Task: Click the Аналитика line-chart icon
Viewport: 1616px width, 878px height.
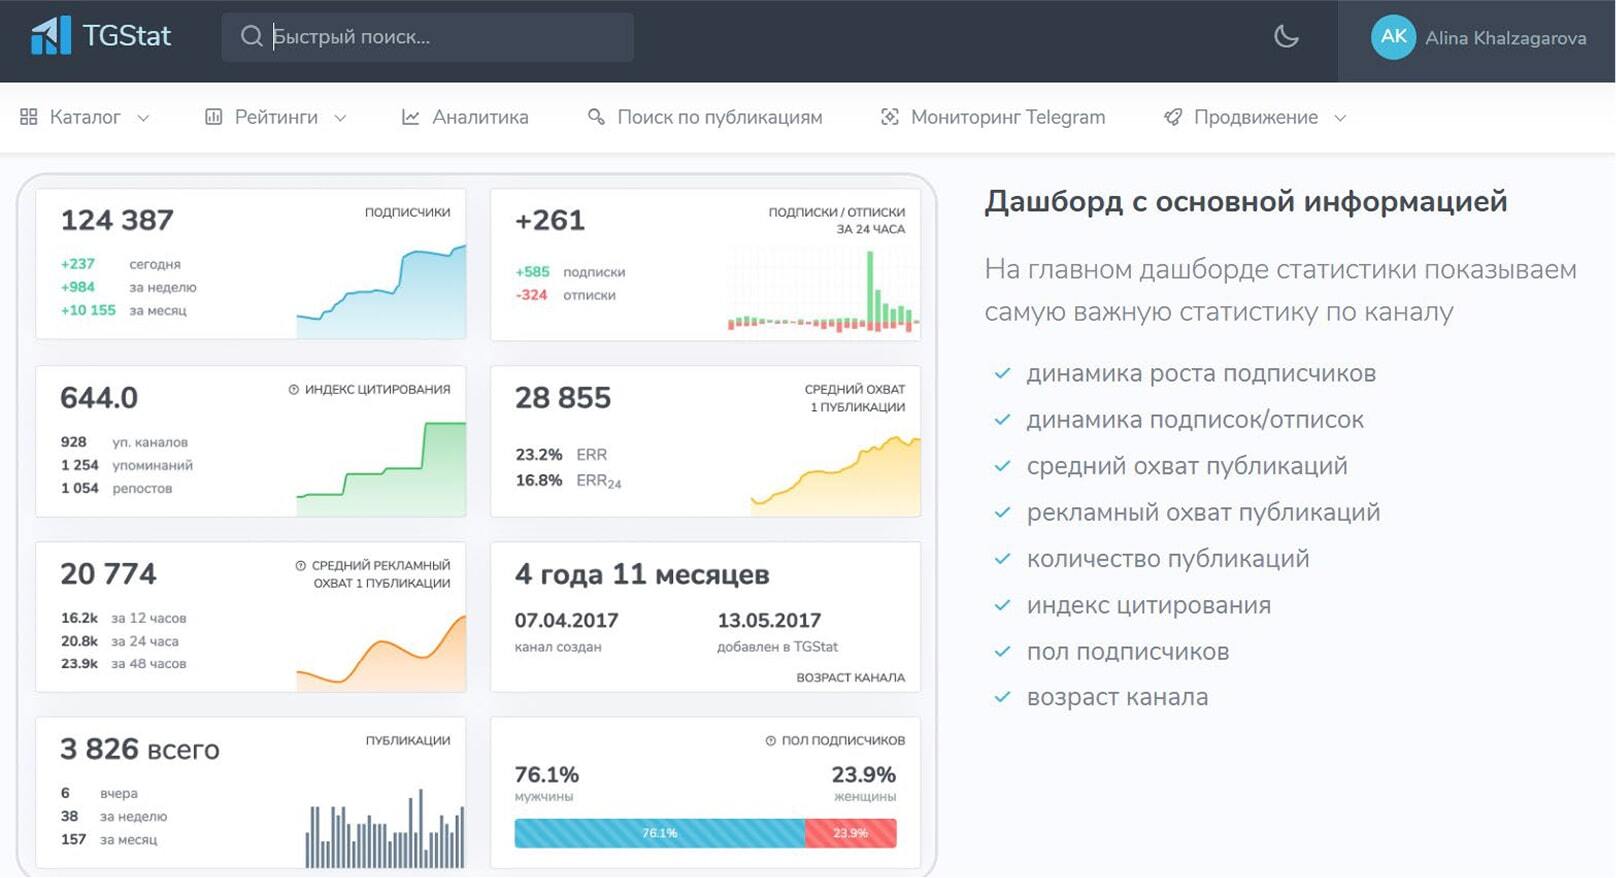Action: [410, 117]
